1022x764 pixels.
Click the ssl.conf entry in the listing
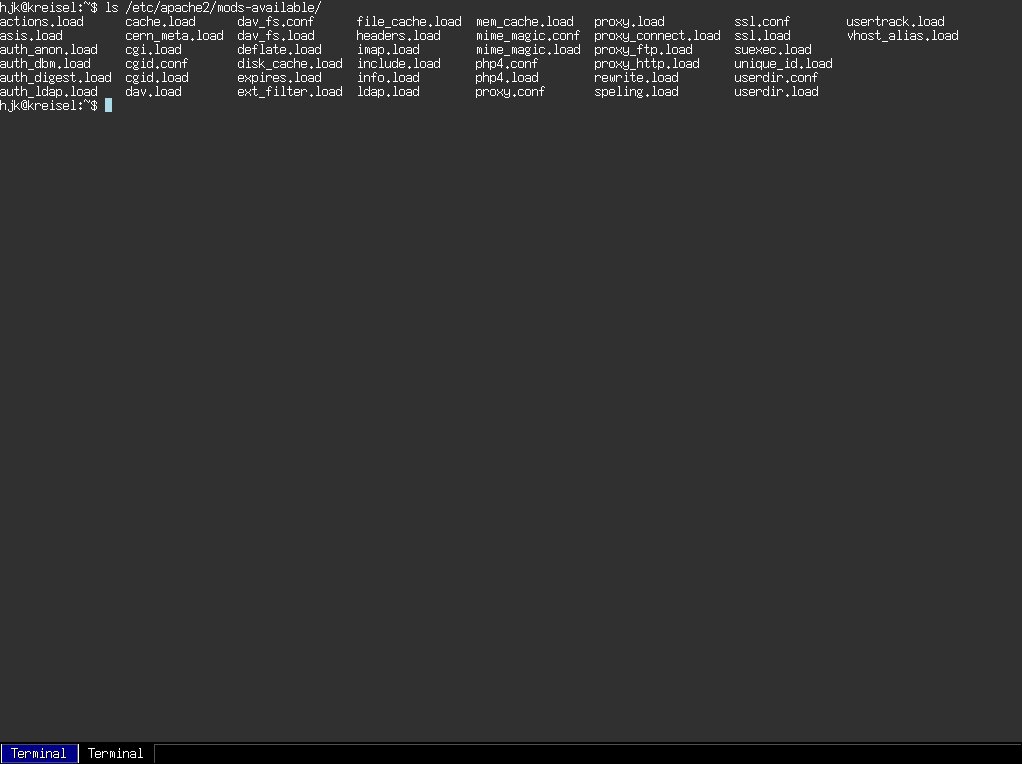[762, 21]
